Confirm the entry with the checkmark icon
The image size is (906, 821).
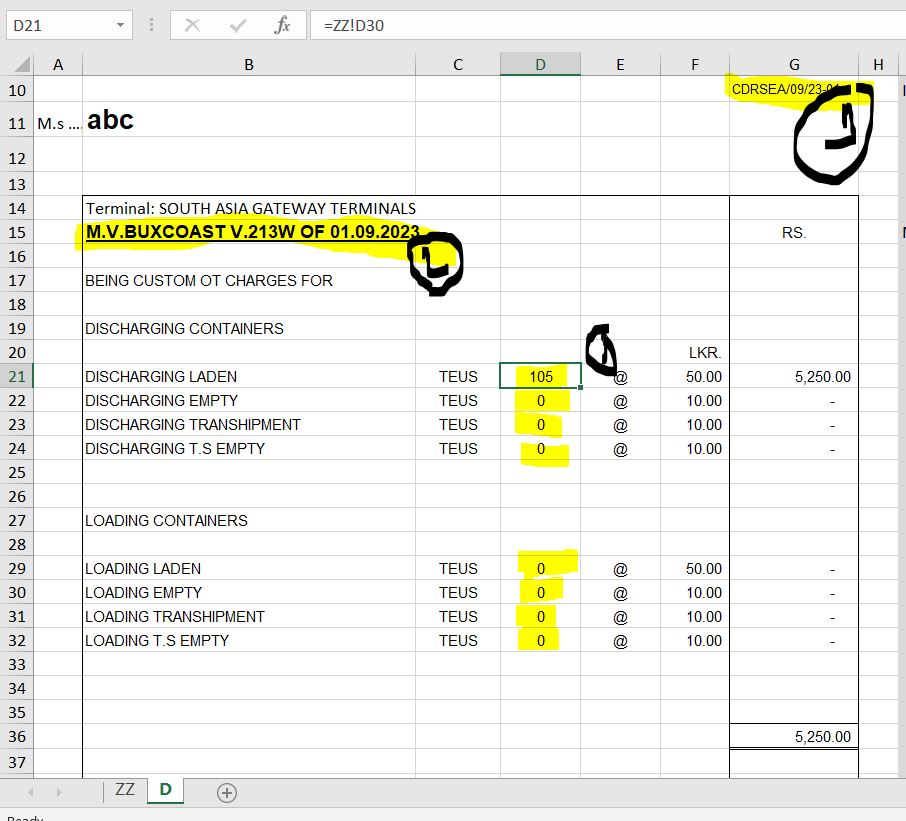click(237, 25)
